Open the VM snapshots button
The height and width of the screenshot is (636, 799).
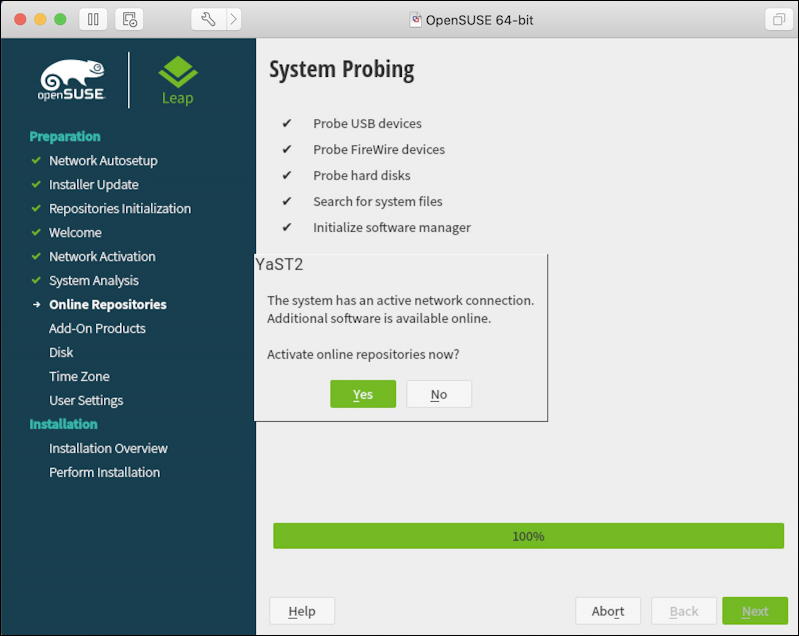pyautogui.click(x=129, y=20)
